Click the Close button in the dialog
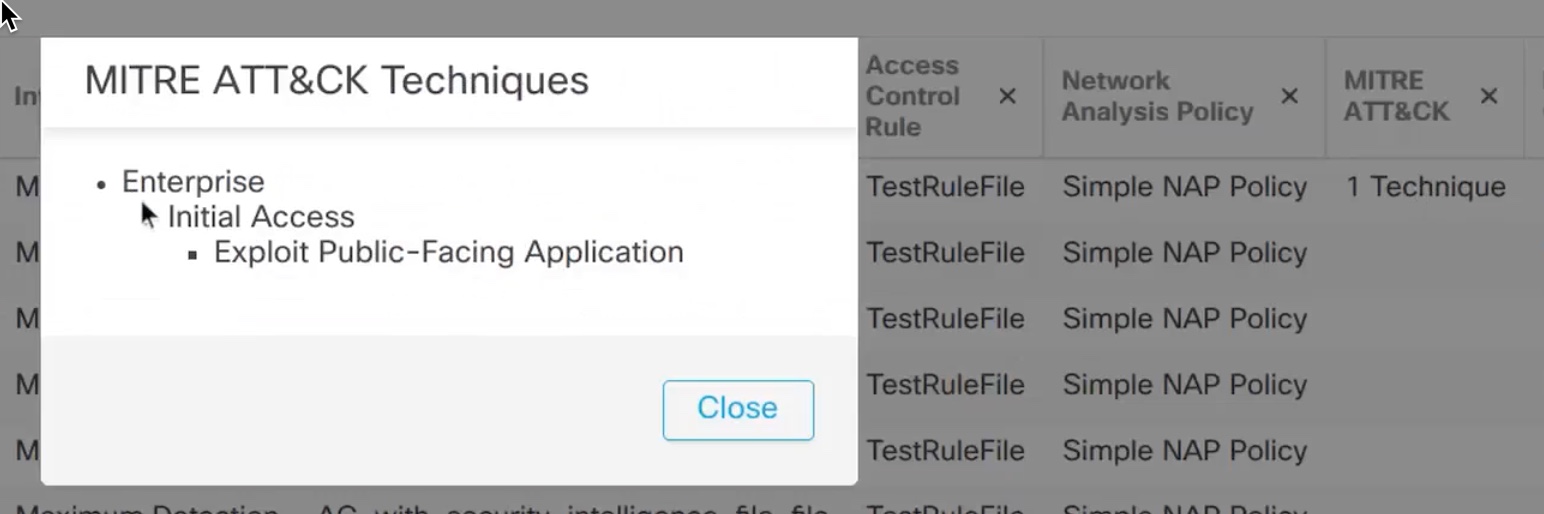This screenshot has width=1544, height=514. tap(738, 409)
